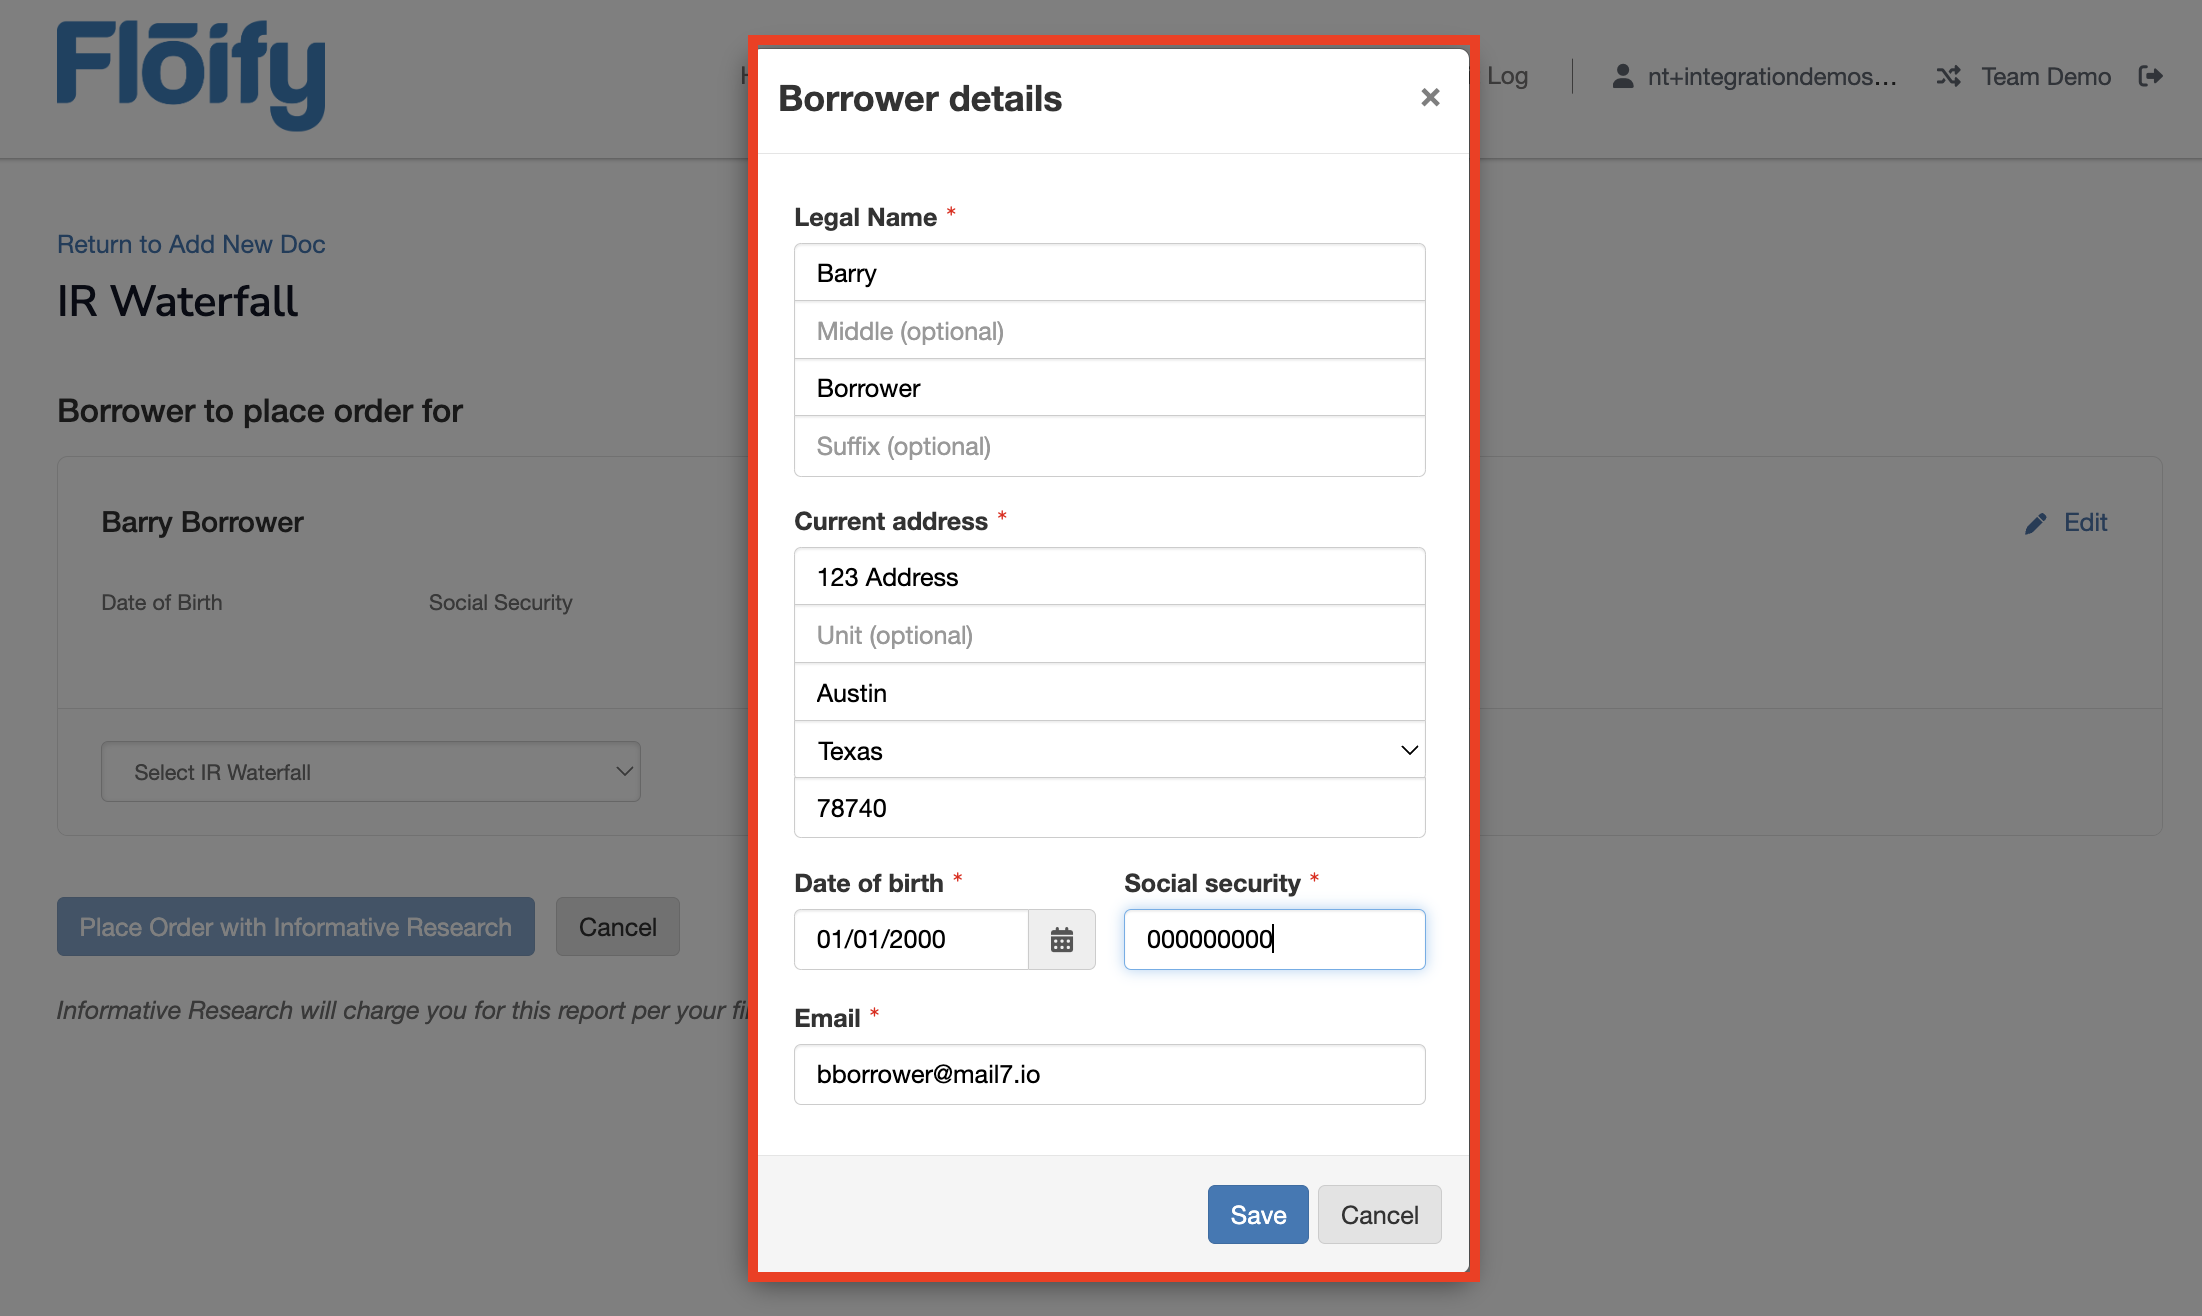The width and height of the screenshot is (2202, 1316).
Task: Click the user profile icon
Action: 1622,76
